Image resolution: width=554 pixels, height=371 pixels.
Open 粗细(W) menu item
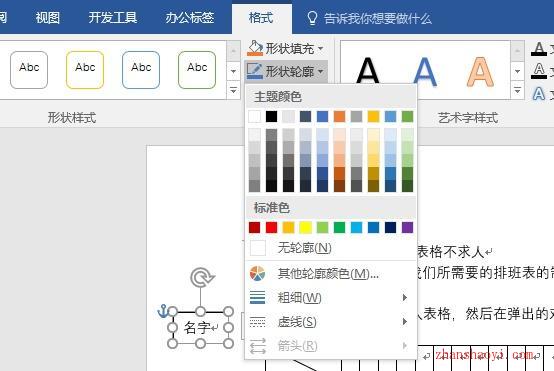[331, 298]
